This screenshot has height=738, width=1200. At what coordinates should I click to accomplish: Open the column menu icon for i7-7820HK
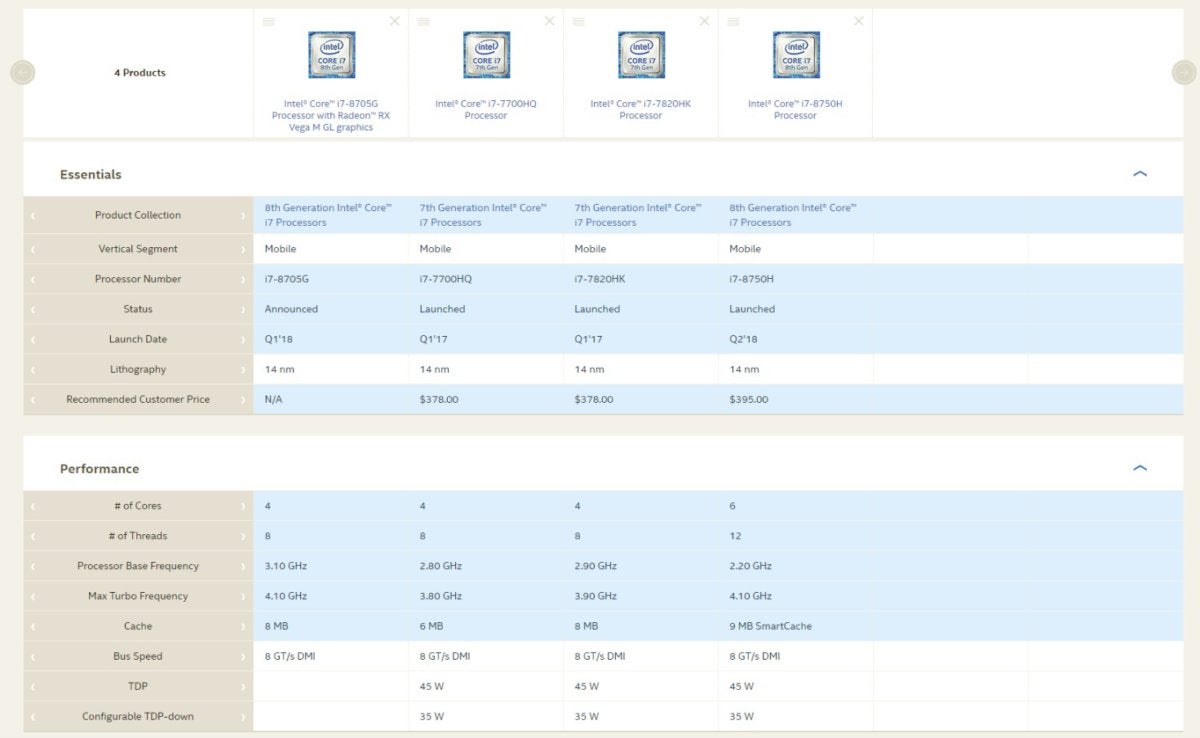[x=579, y=21]
